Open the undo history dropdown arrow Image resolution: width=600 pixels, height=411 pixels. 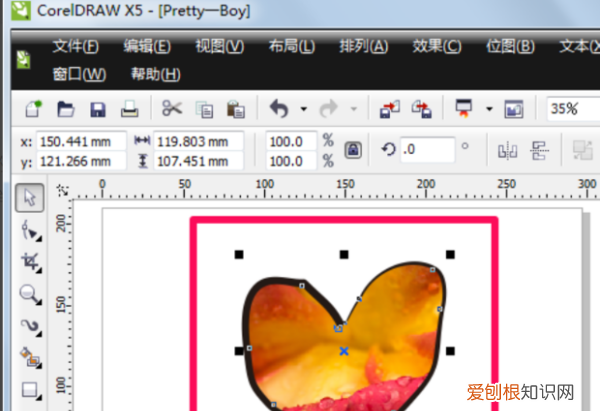pos(301,108)
